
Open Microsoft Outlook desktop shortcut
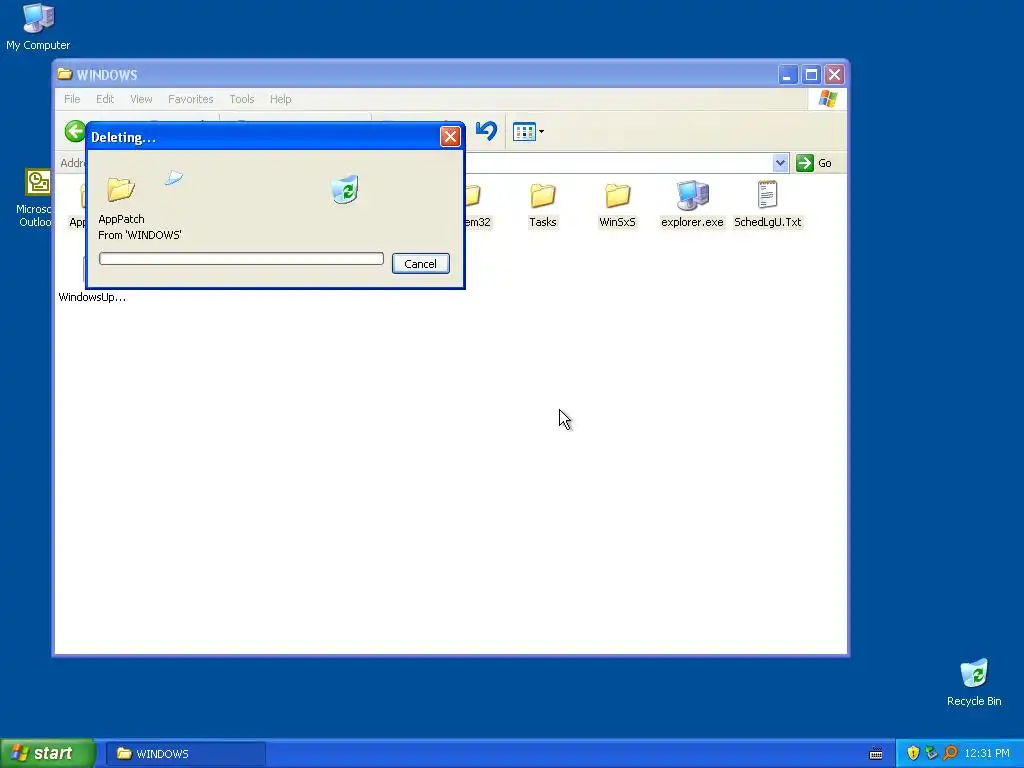34,198
